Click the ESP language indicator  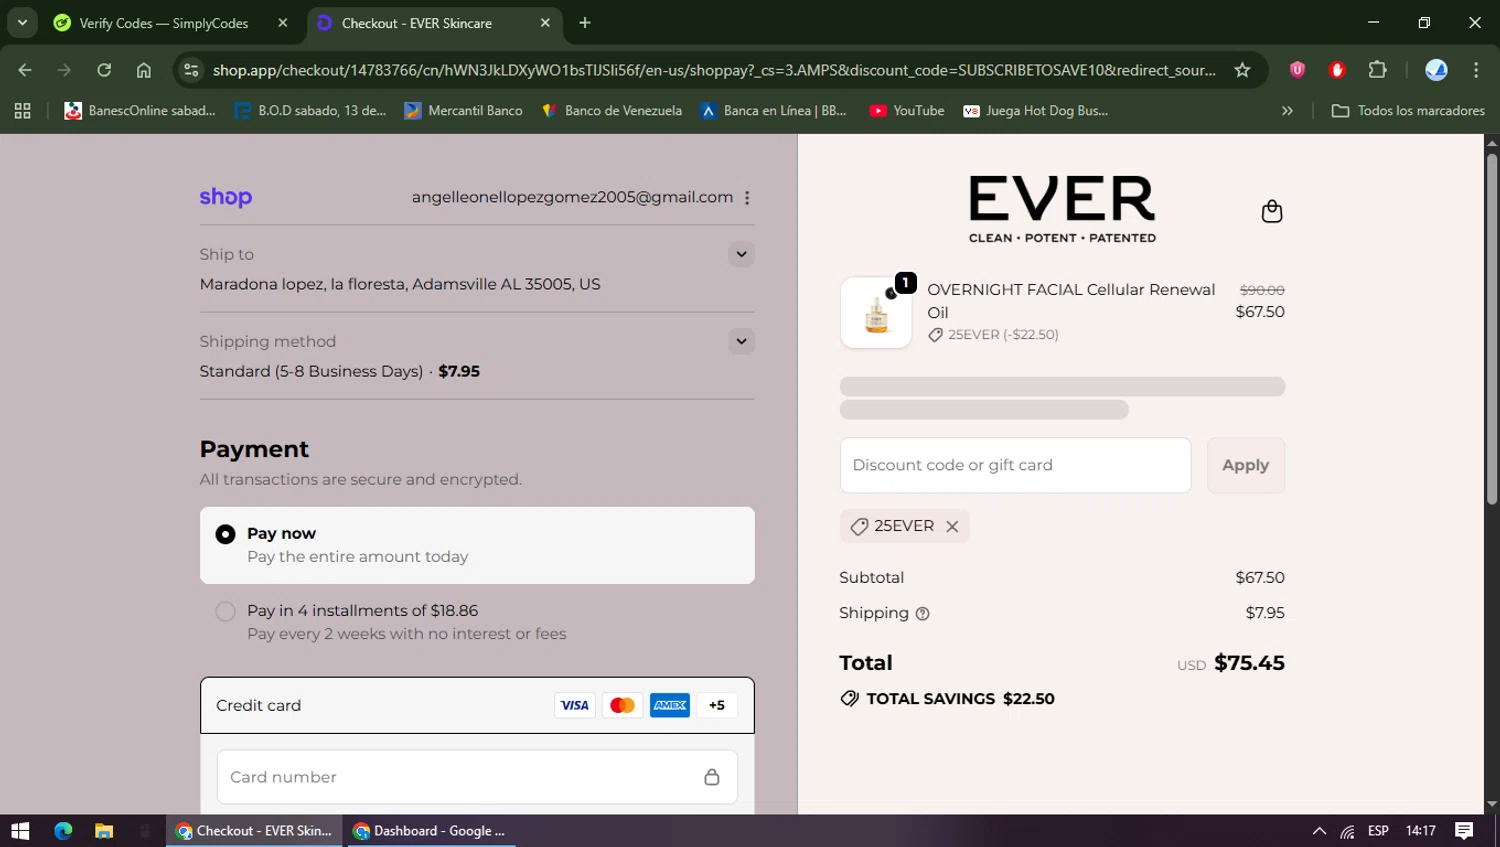pos(1378,831)
